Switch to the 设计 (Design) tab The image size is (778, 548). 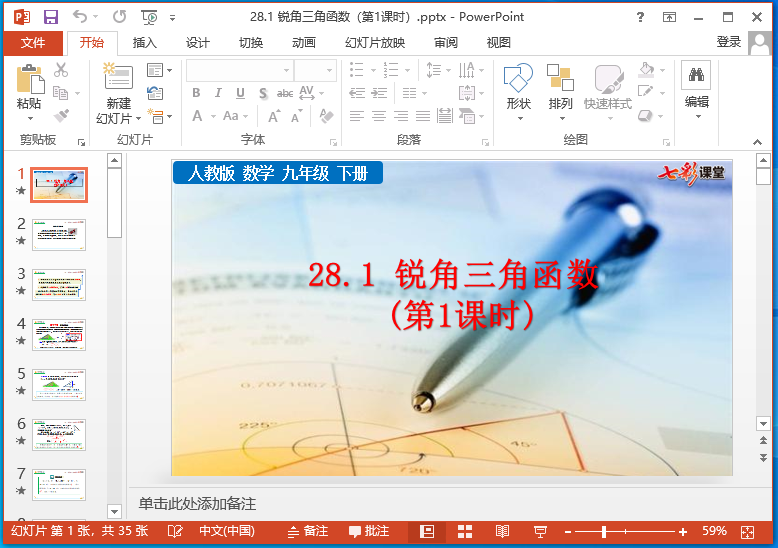[x=197, y=43]
